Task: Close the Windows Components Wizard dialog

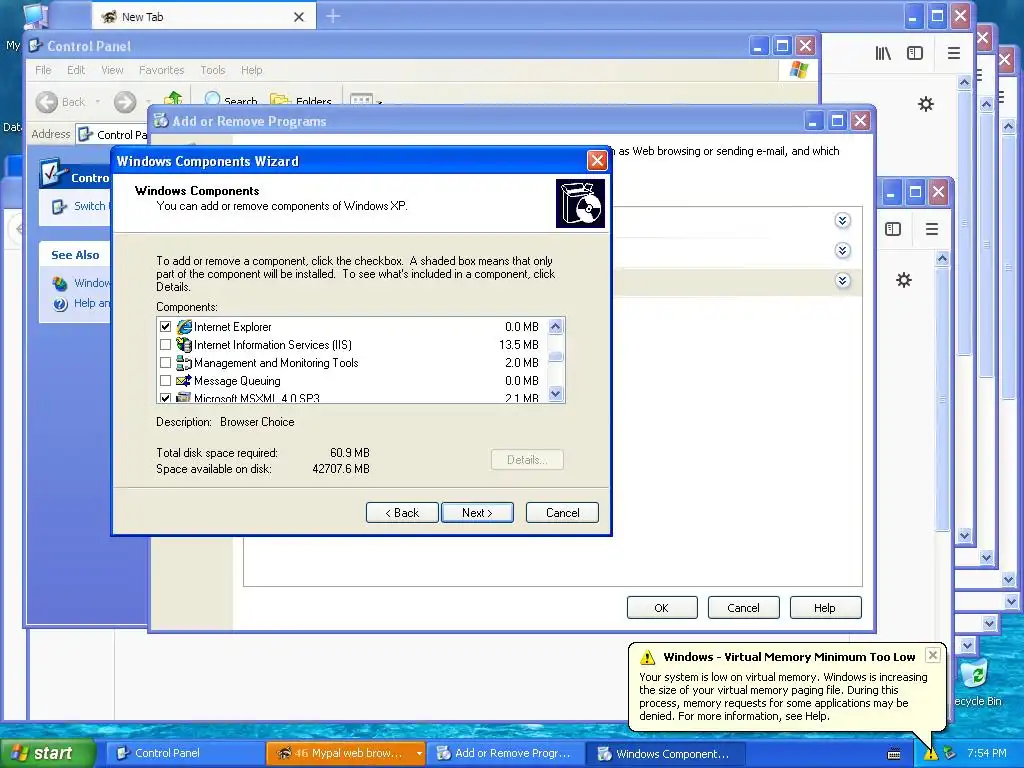Action: pos(597,161)
